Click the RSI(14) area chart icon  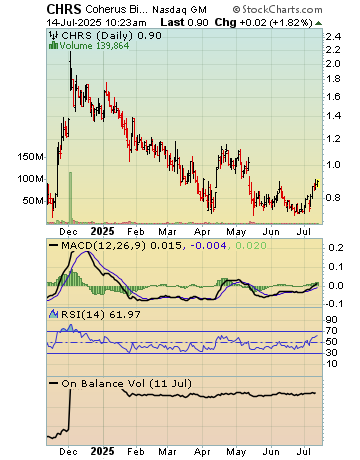(54, 314)
